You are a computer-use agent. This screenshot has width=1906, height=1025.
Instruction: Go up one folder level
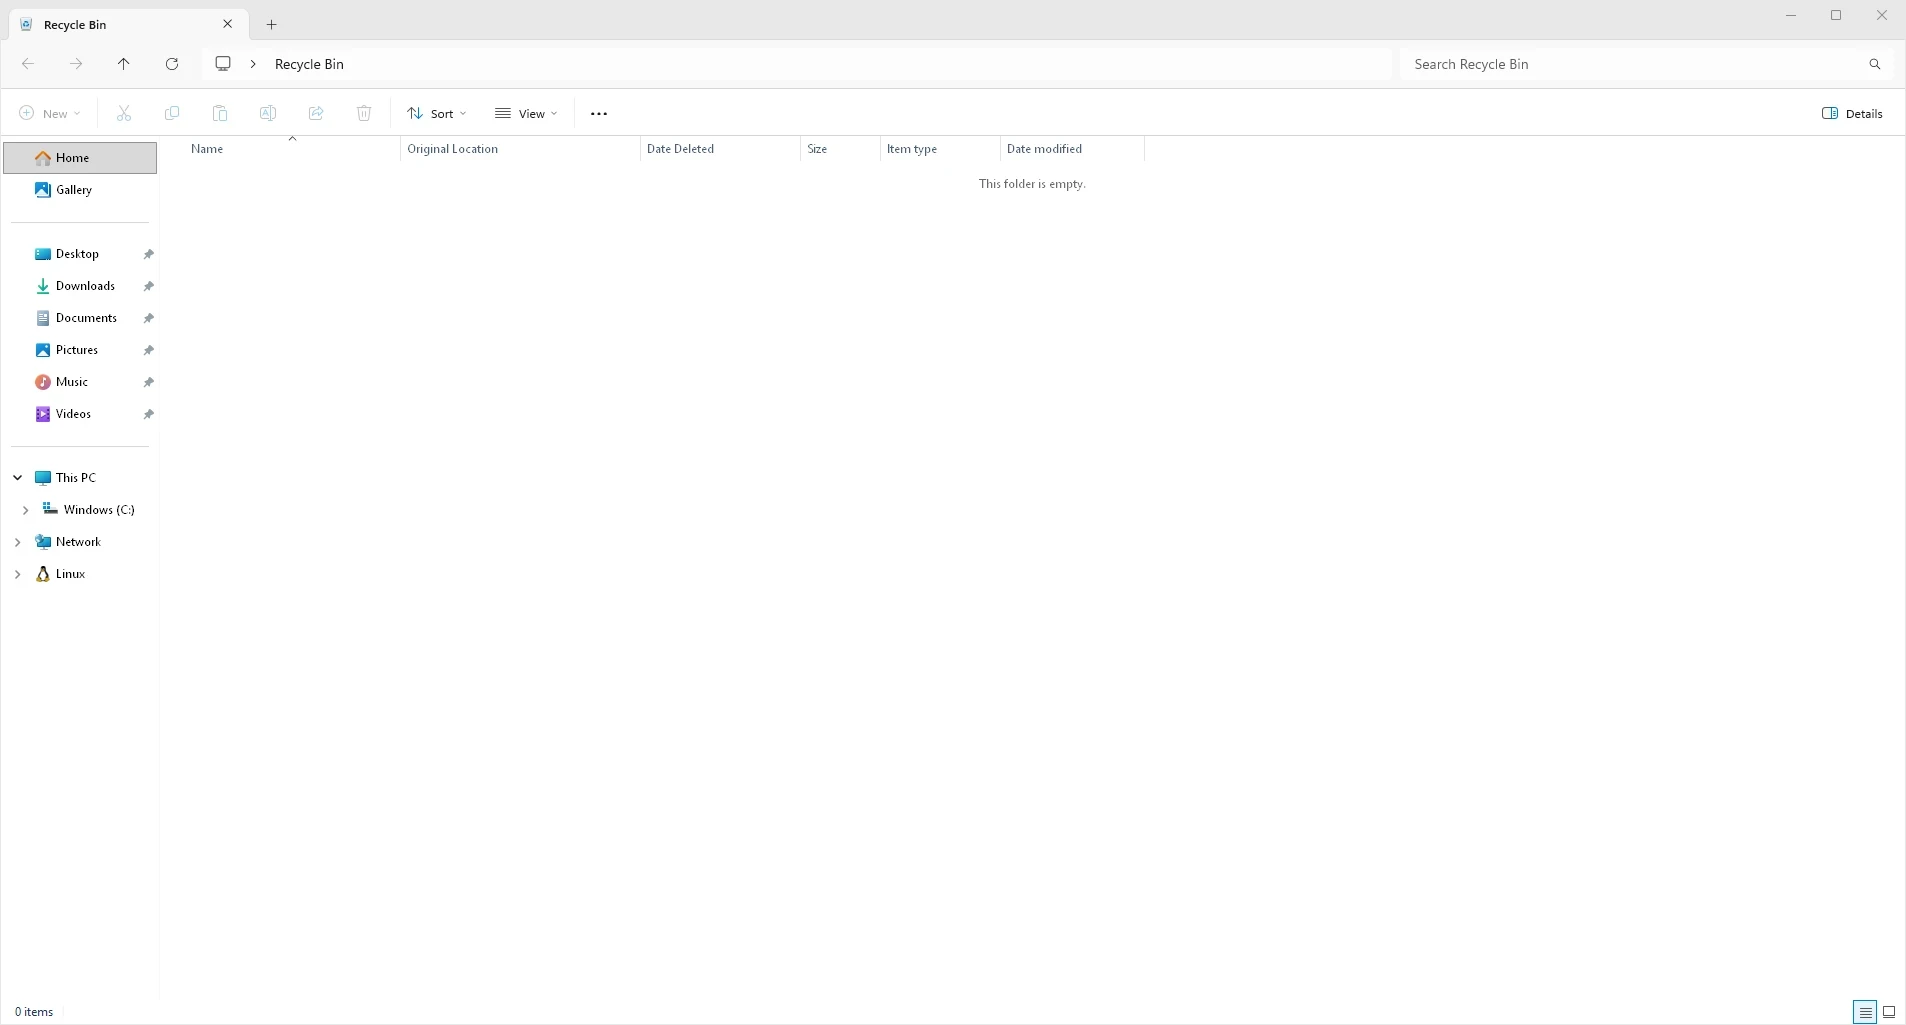pyautogui.click(x=124, y=64)
